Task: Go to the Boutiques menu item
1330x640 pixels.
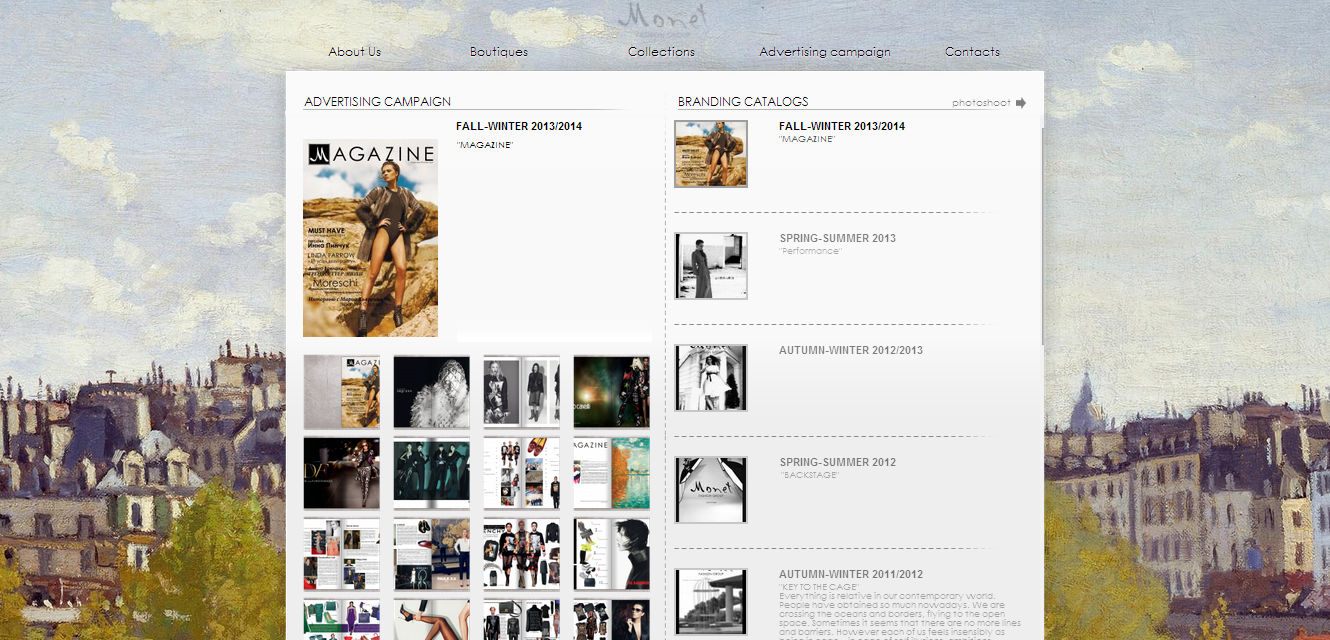Action: (499, 52)
